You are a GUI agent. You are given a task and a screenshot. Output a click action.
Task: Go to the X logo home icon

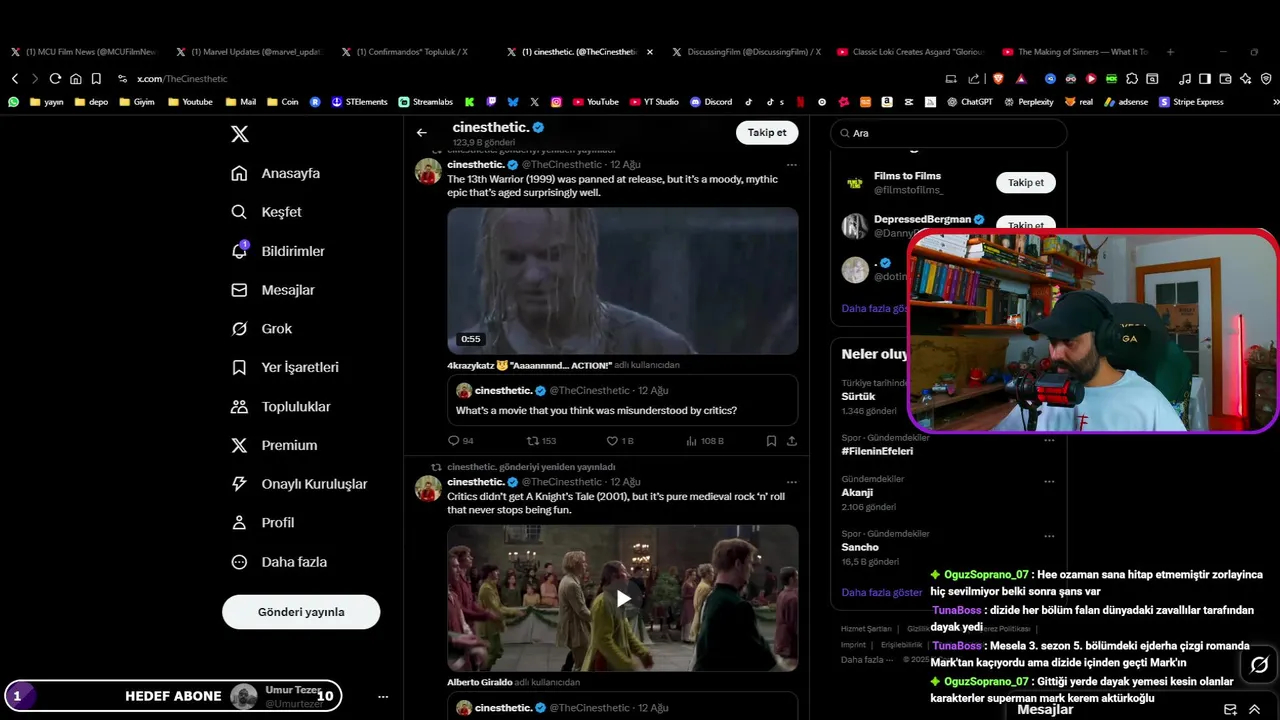click(x=239, y=134)
